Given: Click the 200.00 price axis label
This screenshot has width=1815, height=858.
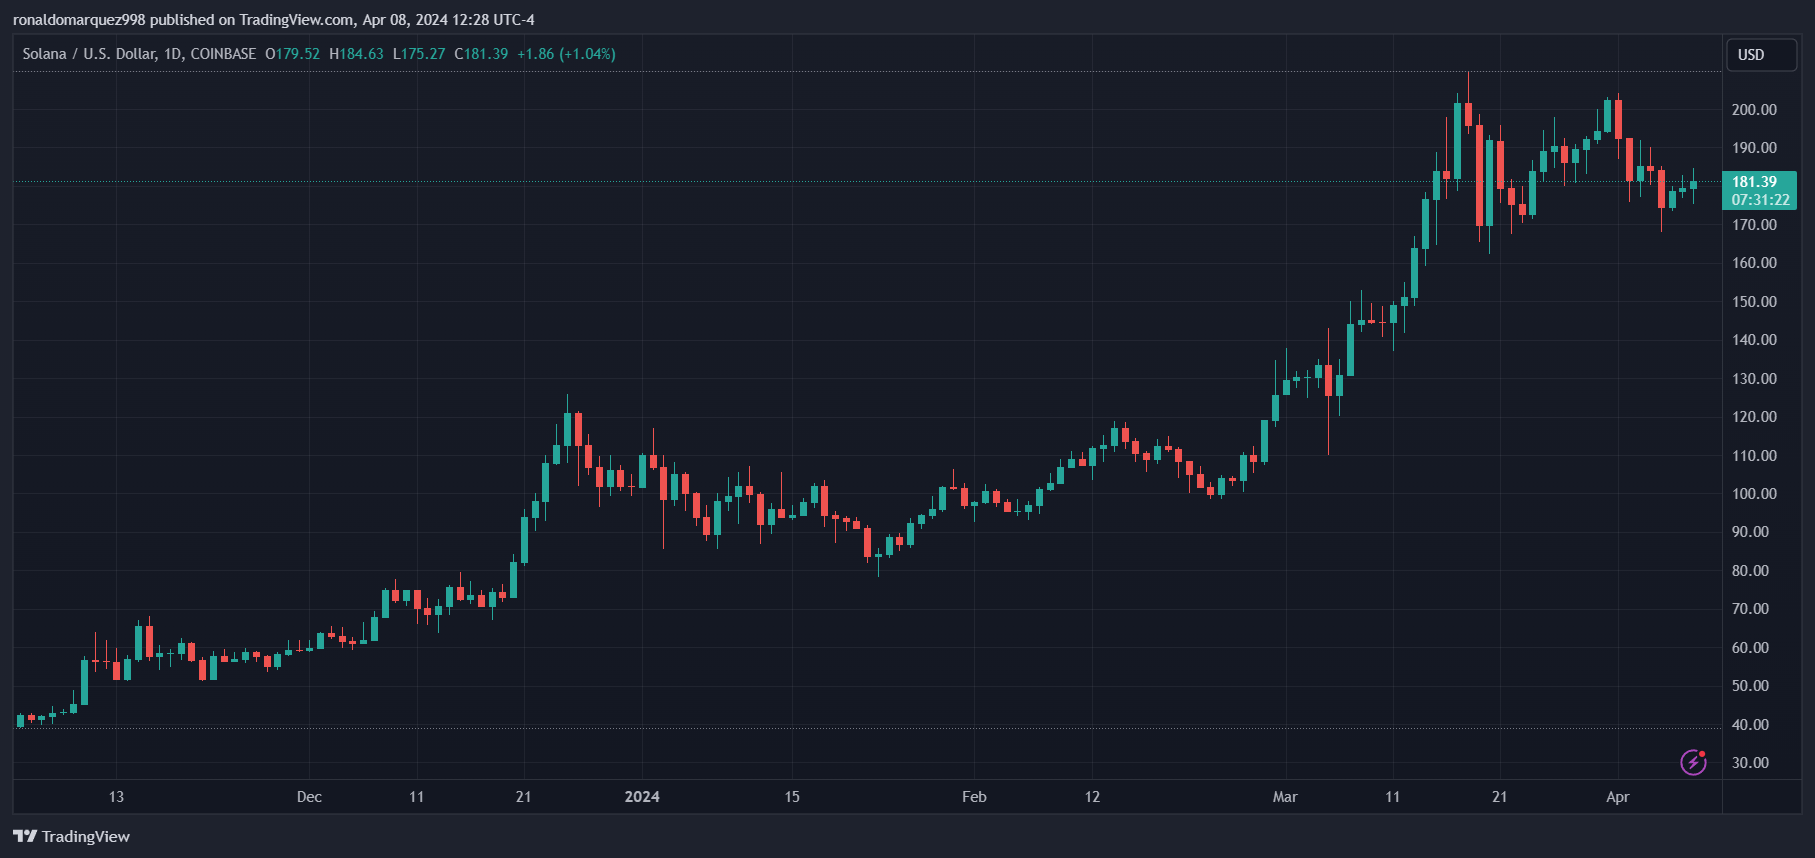Looking at the screenshot, I should [1754, 110].
